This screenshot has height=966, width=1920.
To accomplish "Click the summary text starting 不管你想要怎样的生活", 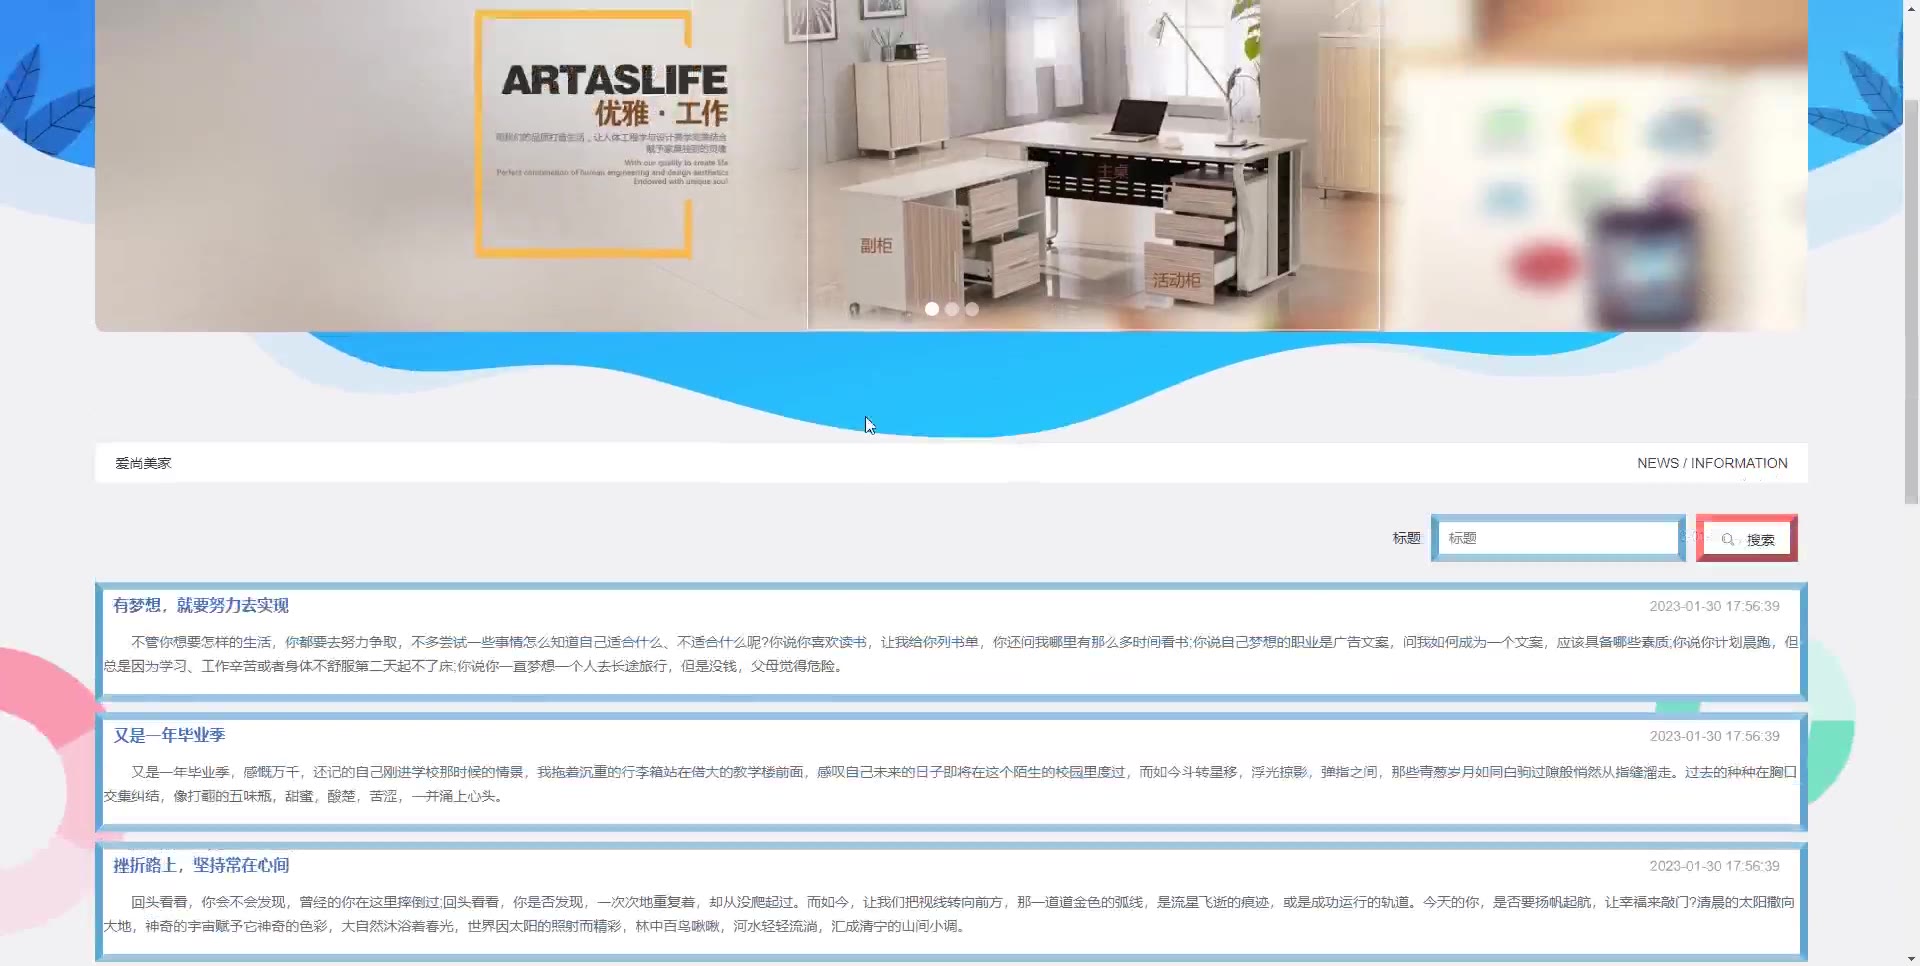I will (951, 654).
